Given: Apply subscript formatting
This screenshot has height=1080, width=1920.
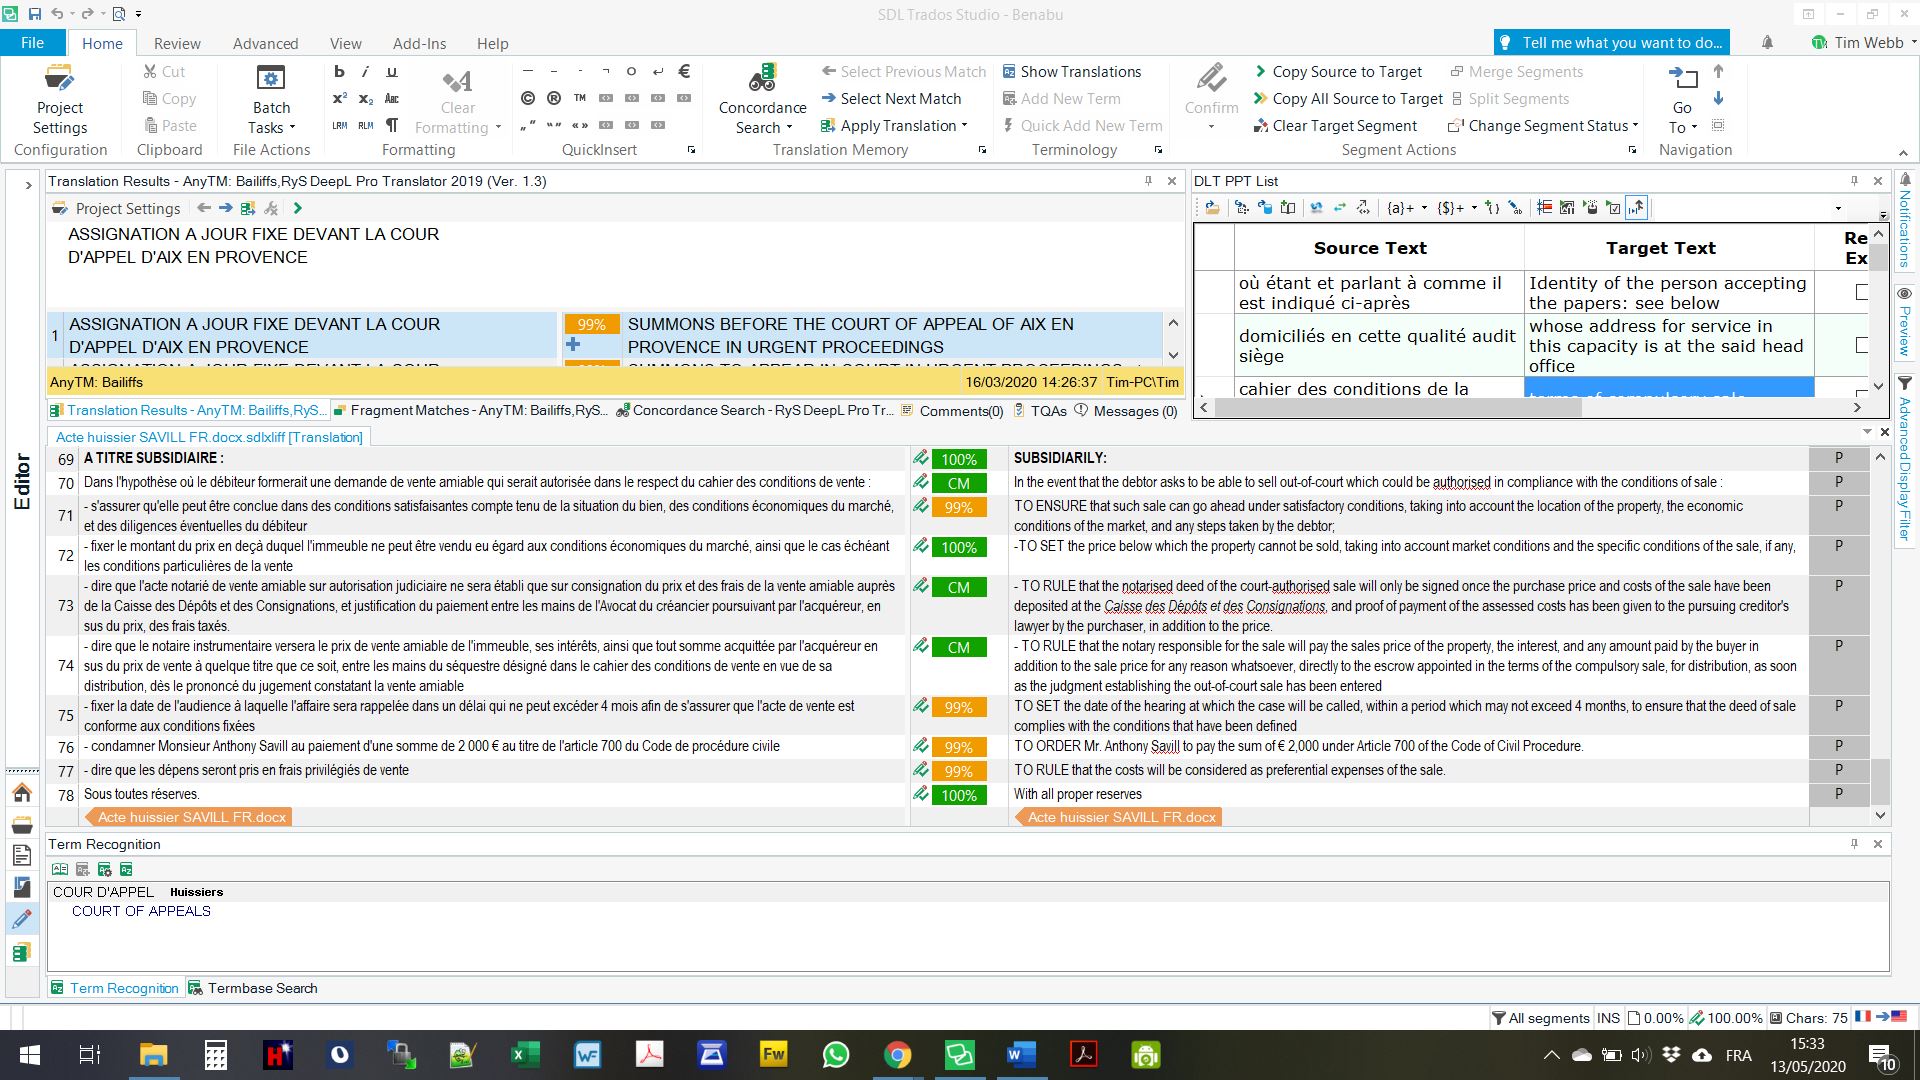Looking at the screenshot, I should tap(365, 98).
